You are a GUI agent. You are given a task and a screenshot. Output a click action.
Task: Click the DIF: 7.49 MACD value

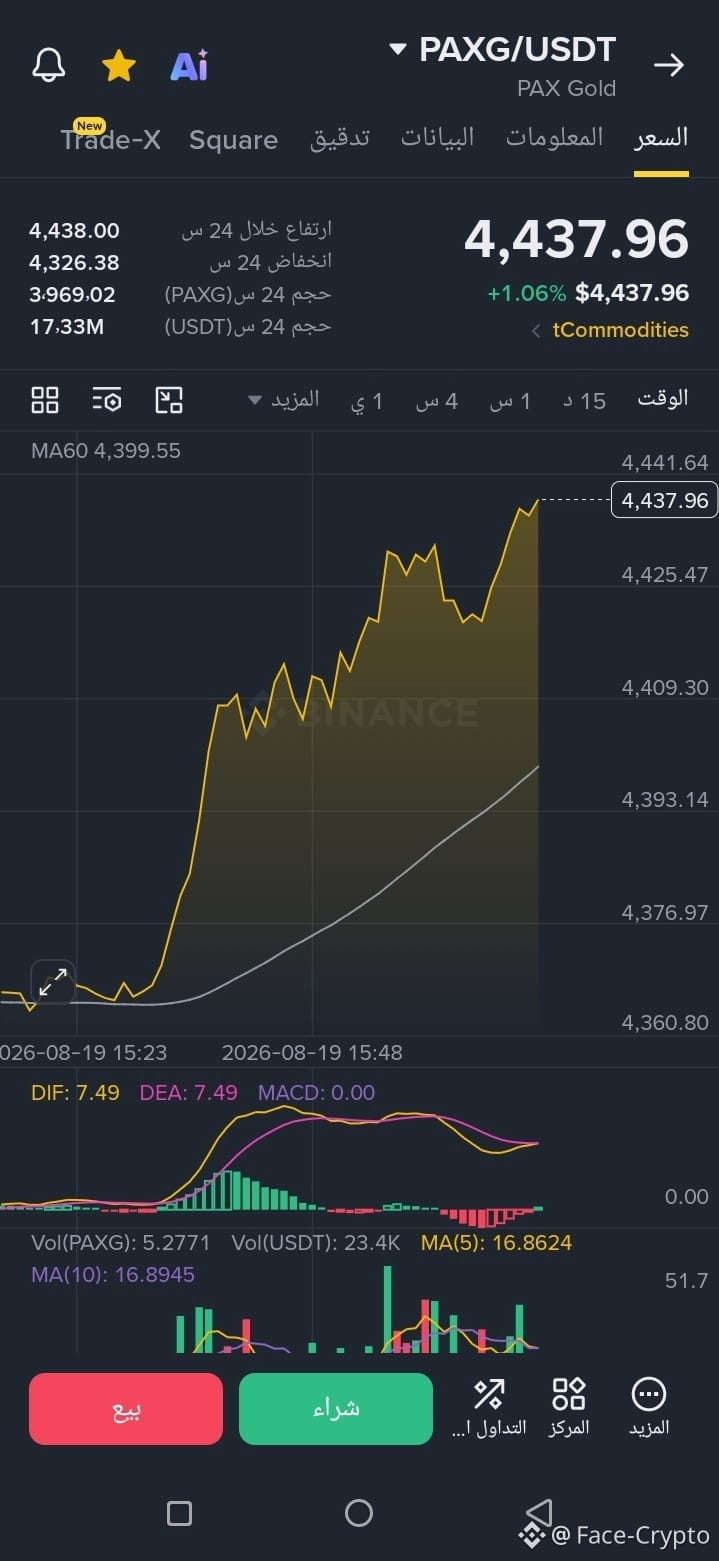[75, 1093]
